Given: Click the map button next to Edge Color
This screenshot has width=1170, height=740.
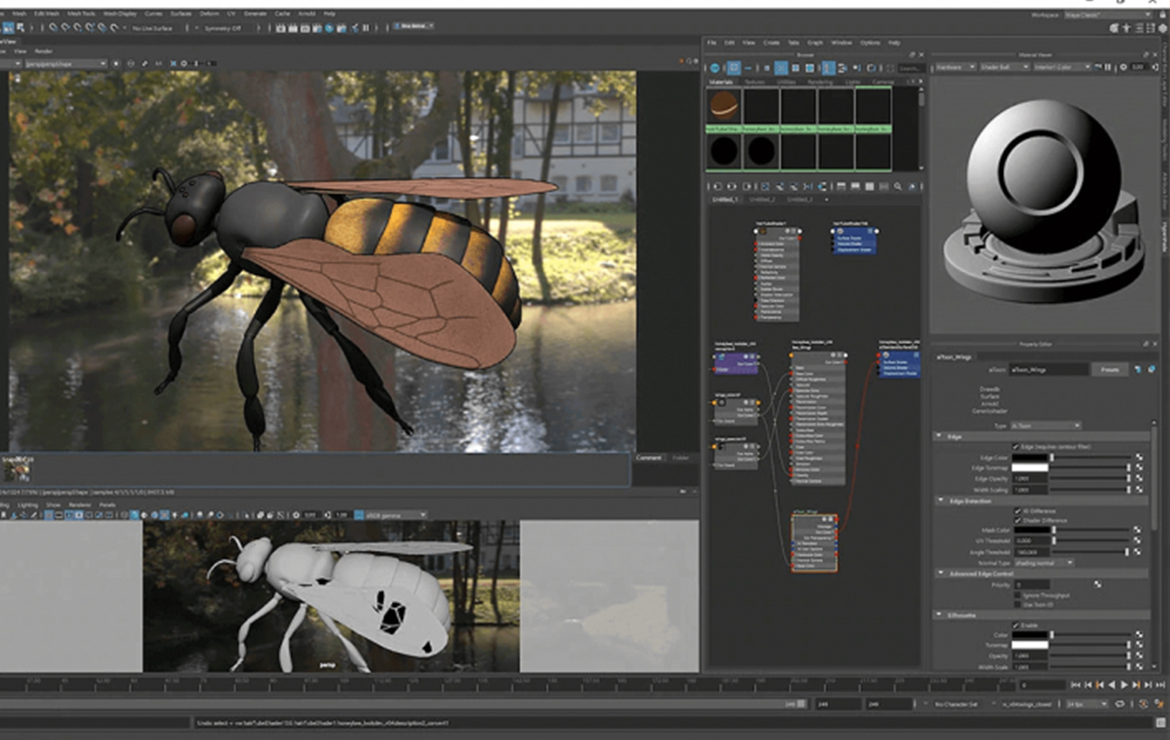Looking at the screenshot, I should pos(1138,458).
